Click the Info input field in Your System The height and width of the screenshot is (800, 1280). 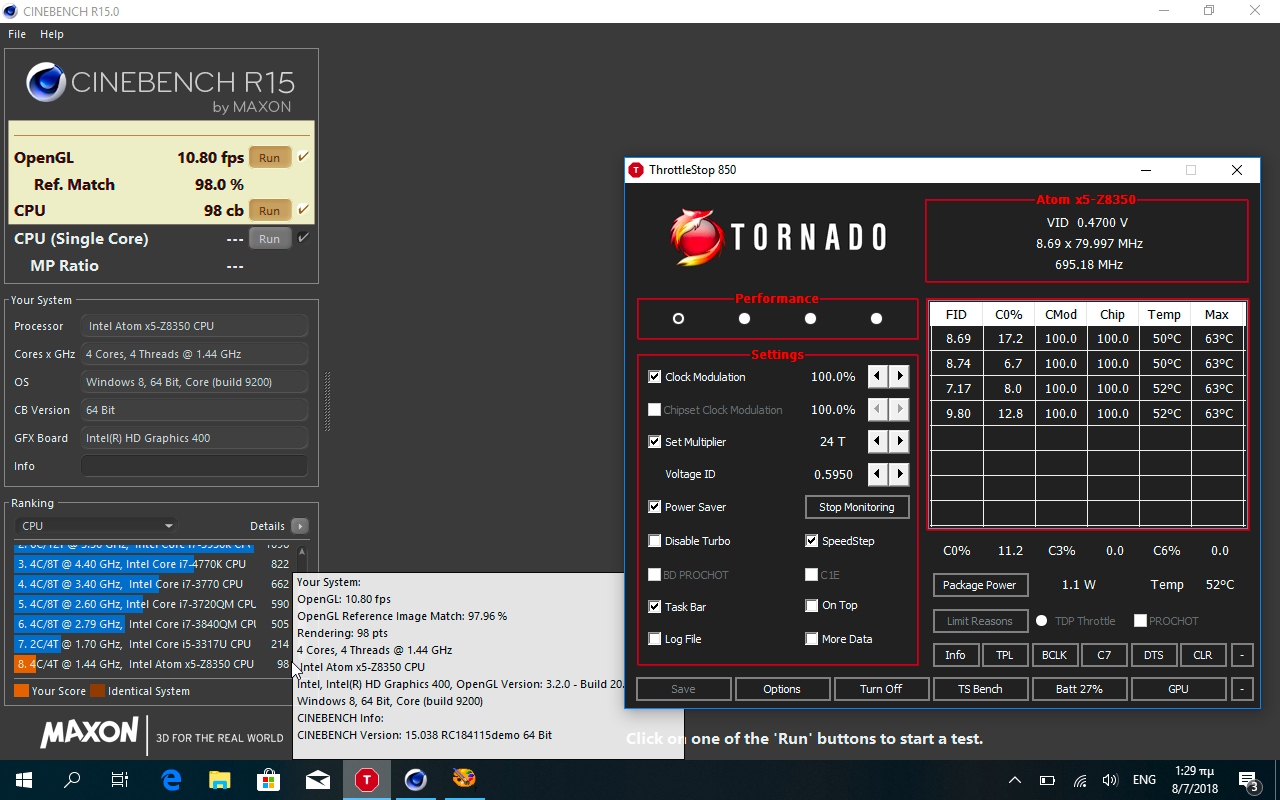pos(194,466)
